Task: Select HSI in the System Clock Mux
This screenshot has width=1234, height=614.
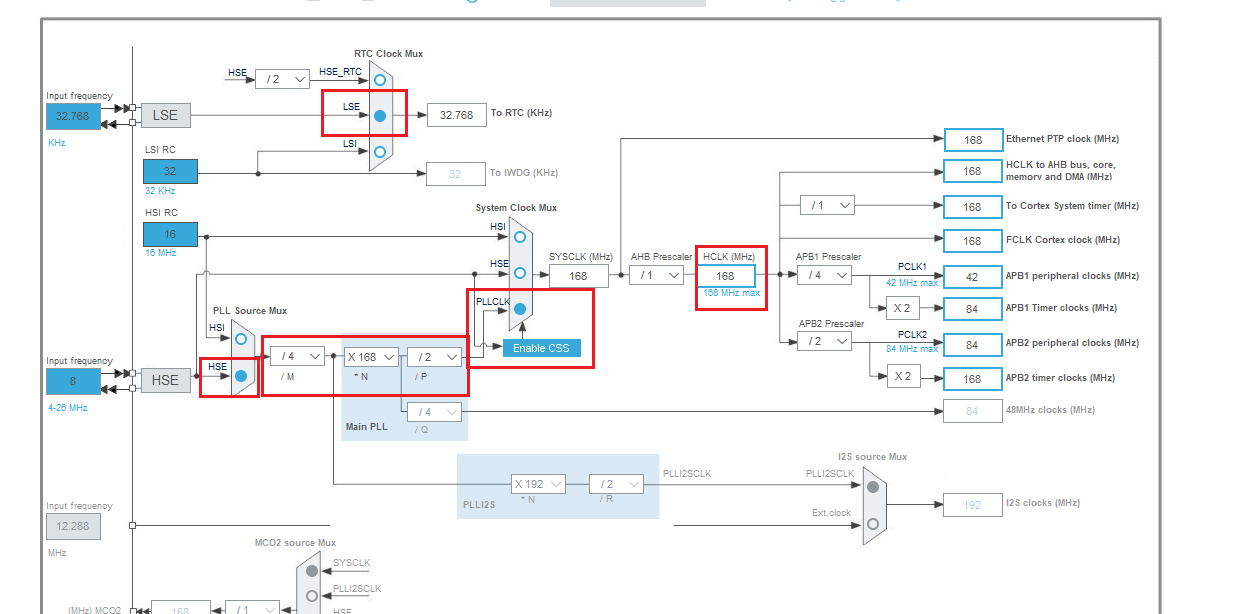Action: (x=519, y=237)
